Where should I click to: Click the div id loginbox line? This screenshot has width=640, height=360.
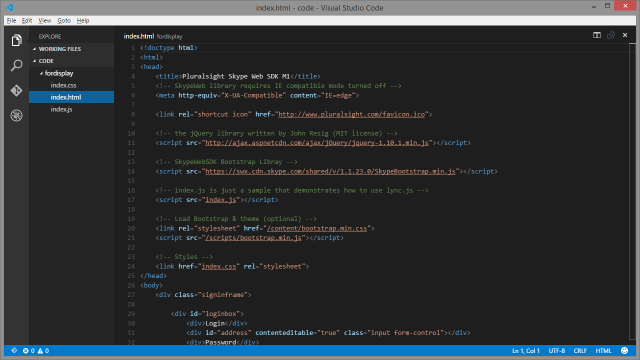207,314
